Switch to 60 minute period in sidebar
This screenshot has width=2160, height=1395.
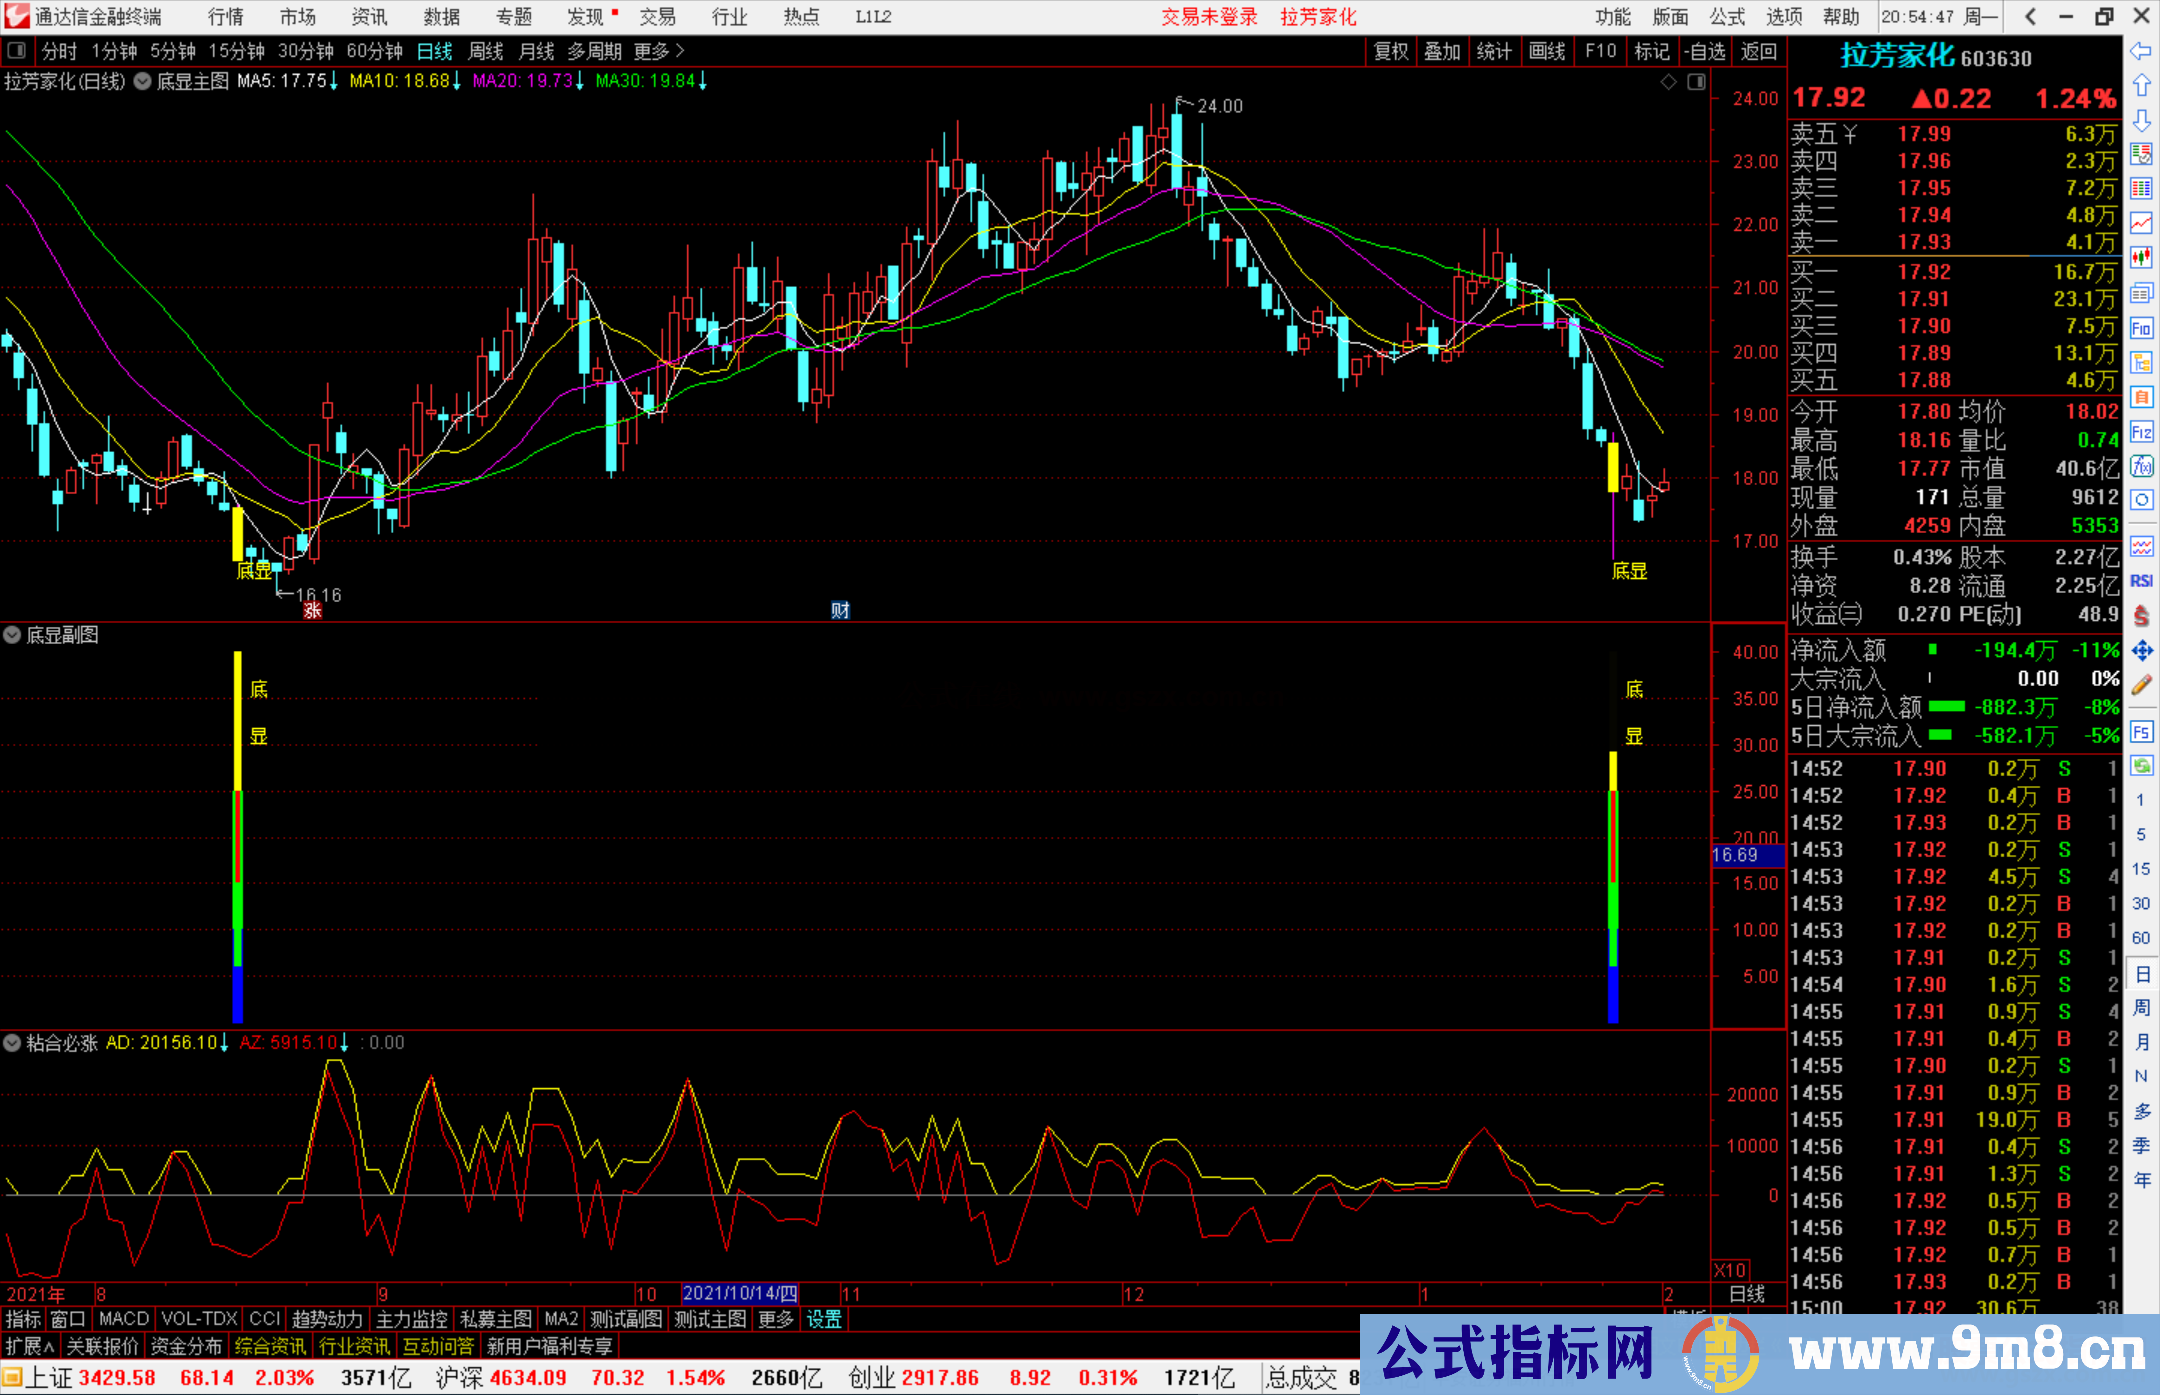[x=2141, y=938]
